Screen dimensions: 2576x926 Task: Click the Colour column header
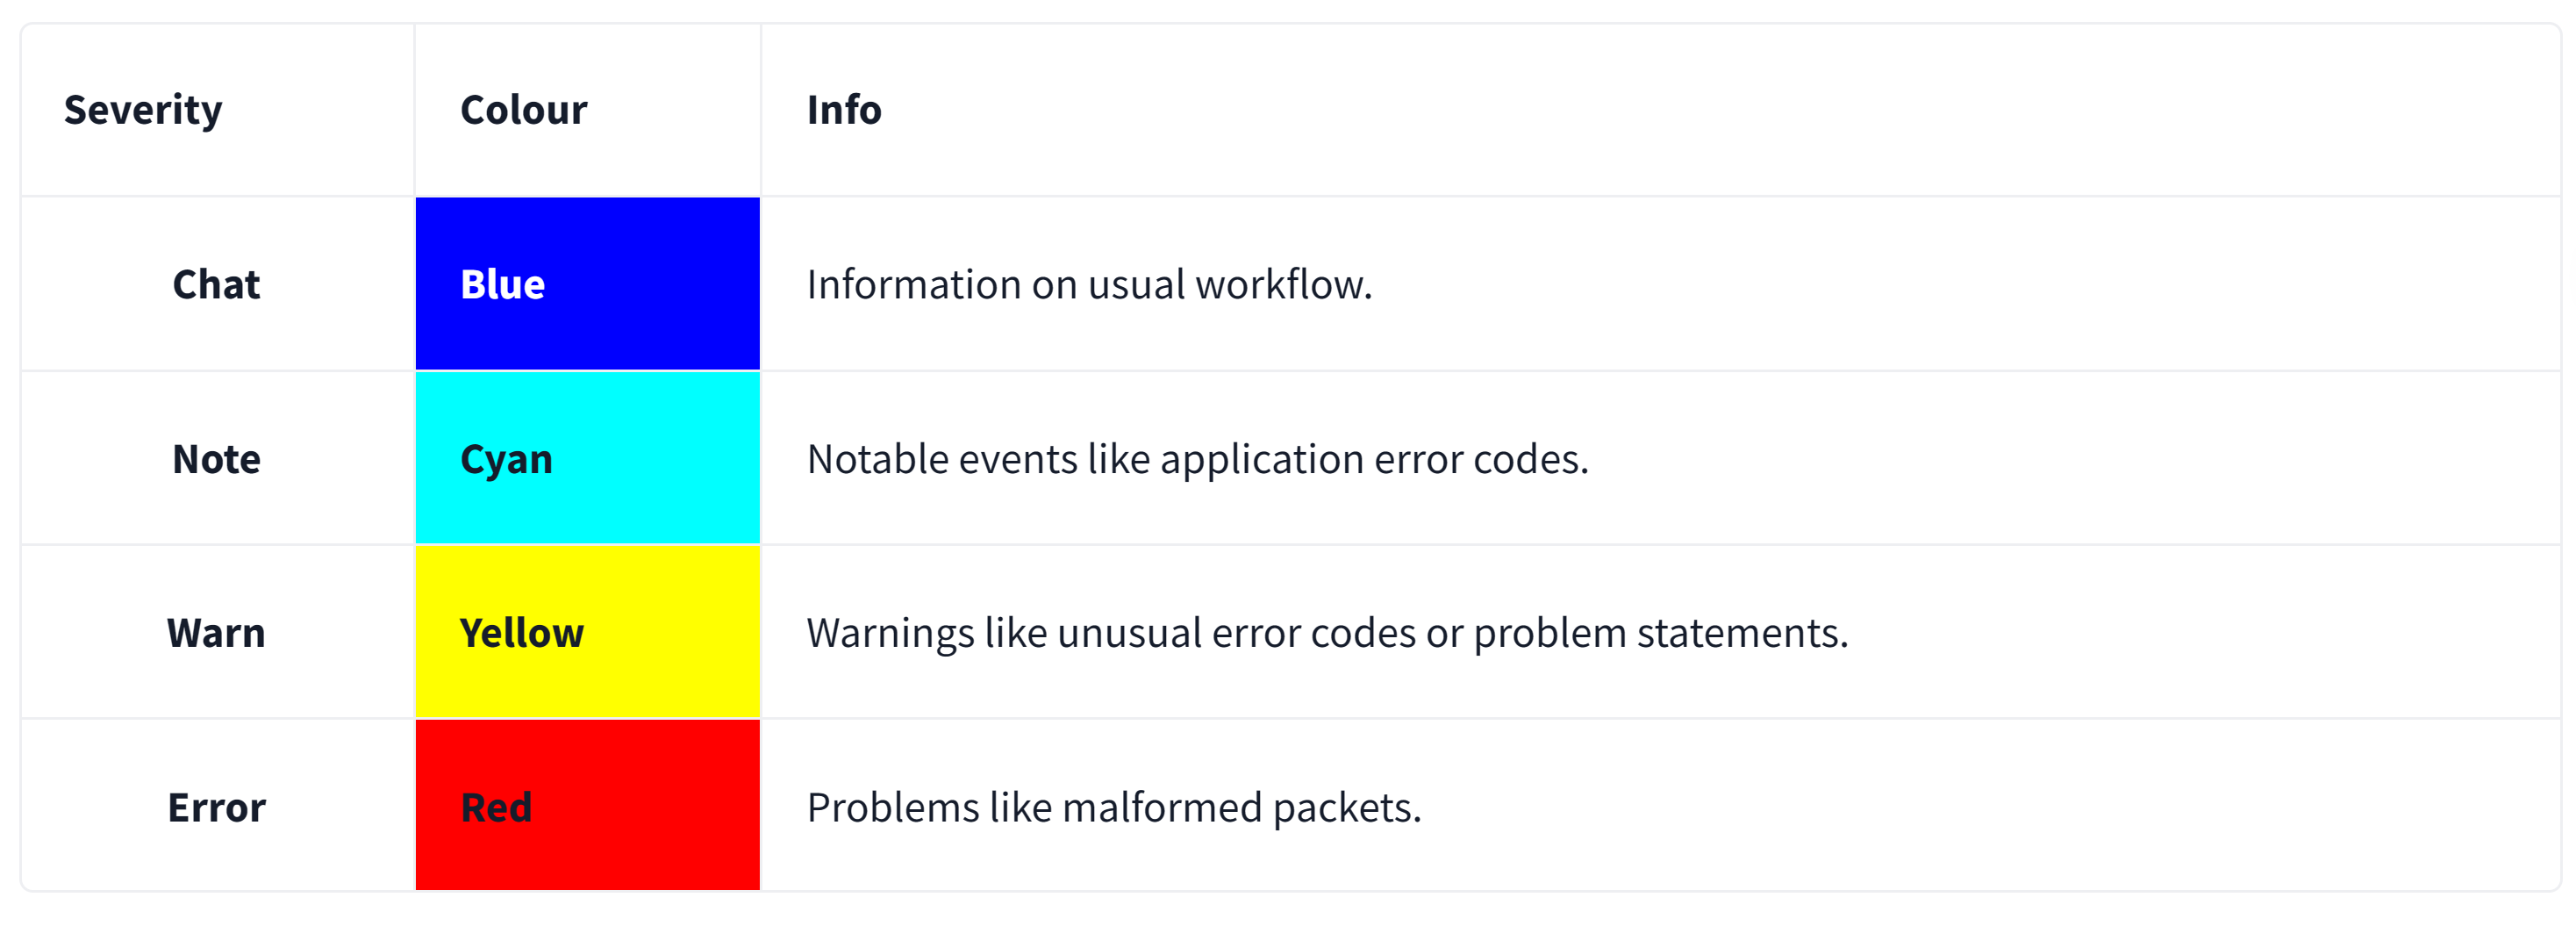(x=523, y=110)
